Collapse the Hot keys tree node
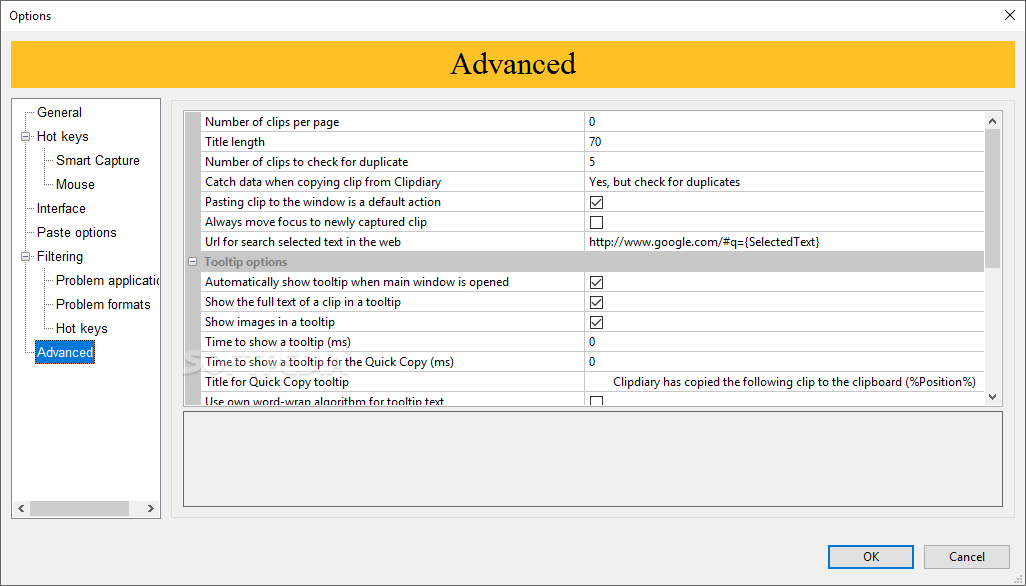The height and width of the screenshot is (586, 1026). [26, 137]
